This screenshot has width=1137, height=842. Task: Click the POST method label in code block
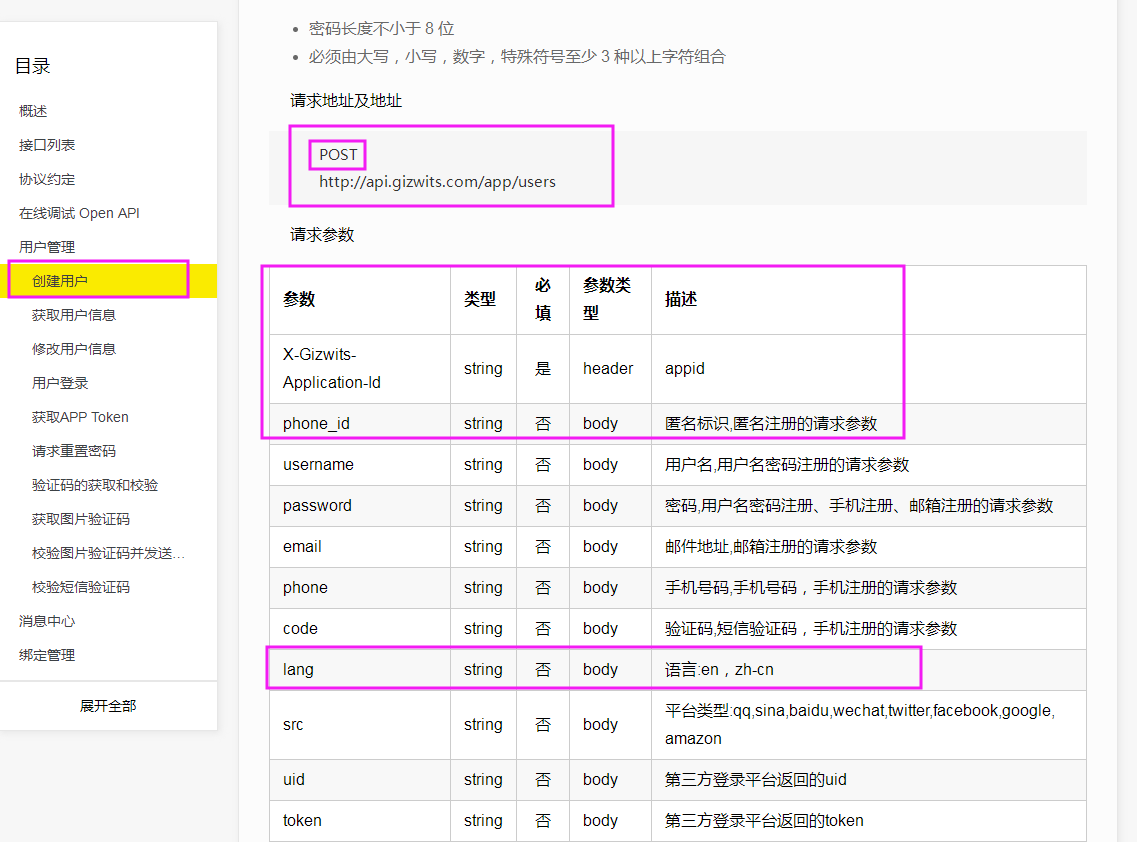pos(338,155)
